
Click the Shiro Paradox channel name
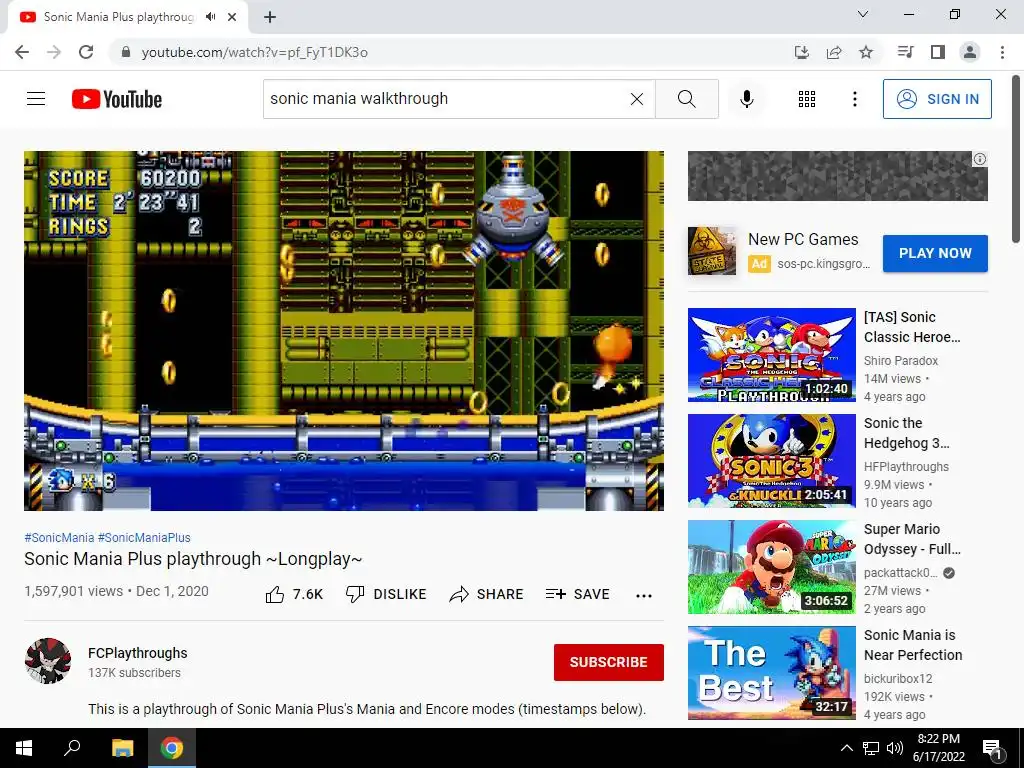(901, 360)
